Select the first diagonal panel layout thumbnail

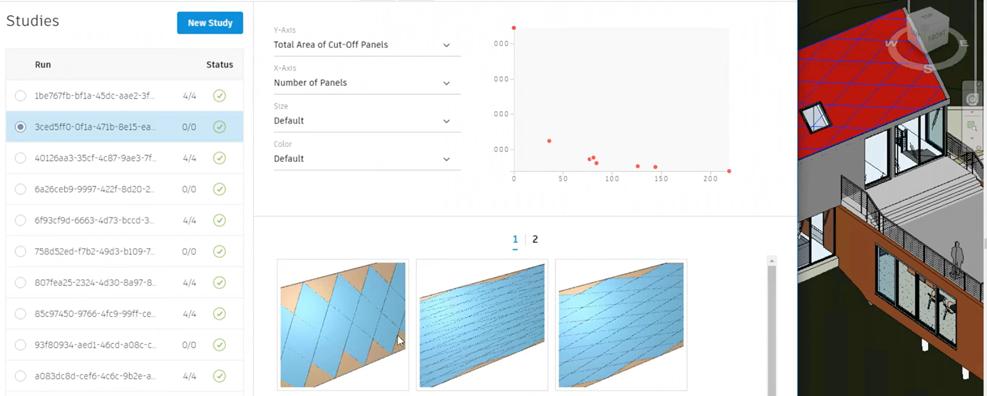[x=343, y=325]
